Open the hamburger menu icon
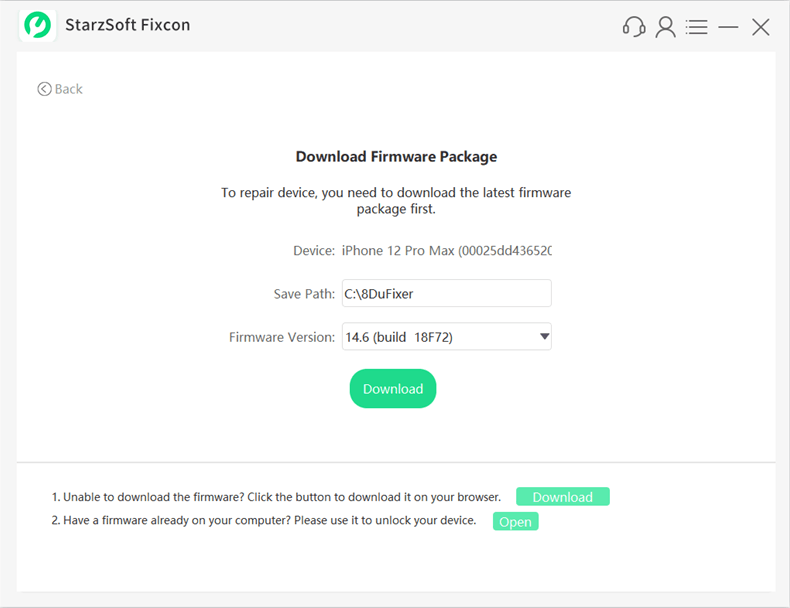Image resolution: width=790 pixels, height=608 pixels. (697, 27)
